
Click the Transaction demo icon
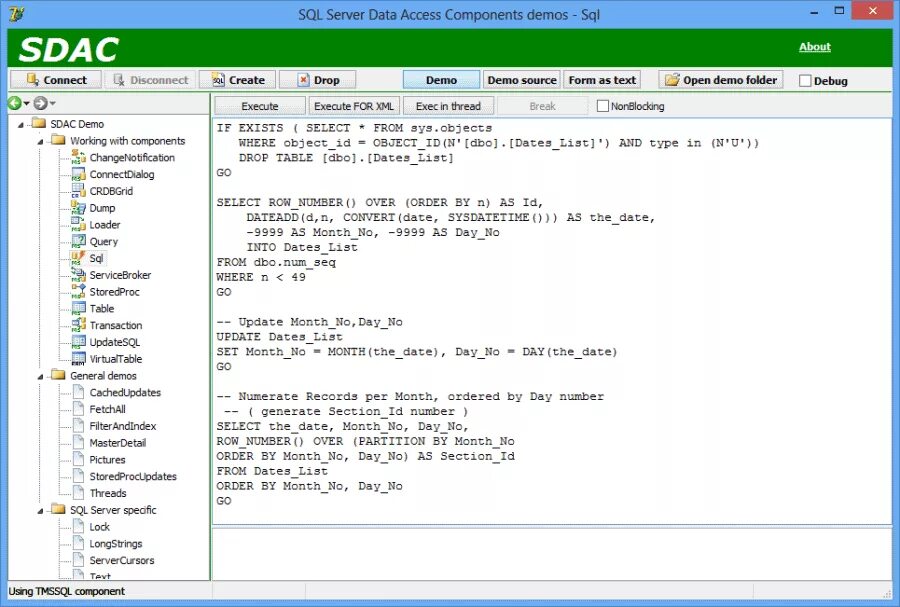[x=79, y=325]
